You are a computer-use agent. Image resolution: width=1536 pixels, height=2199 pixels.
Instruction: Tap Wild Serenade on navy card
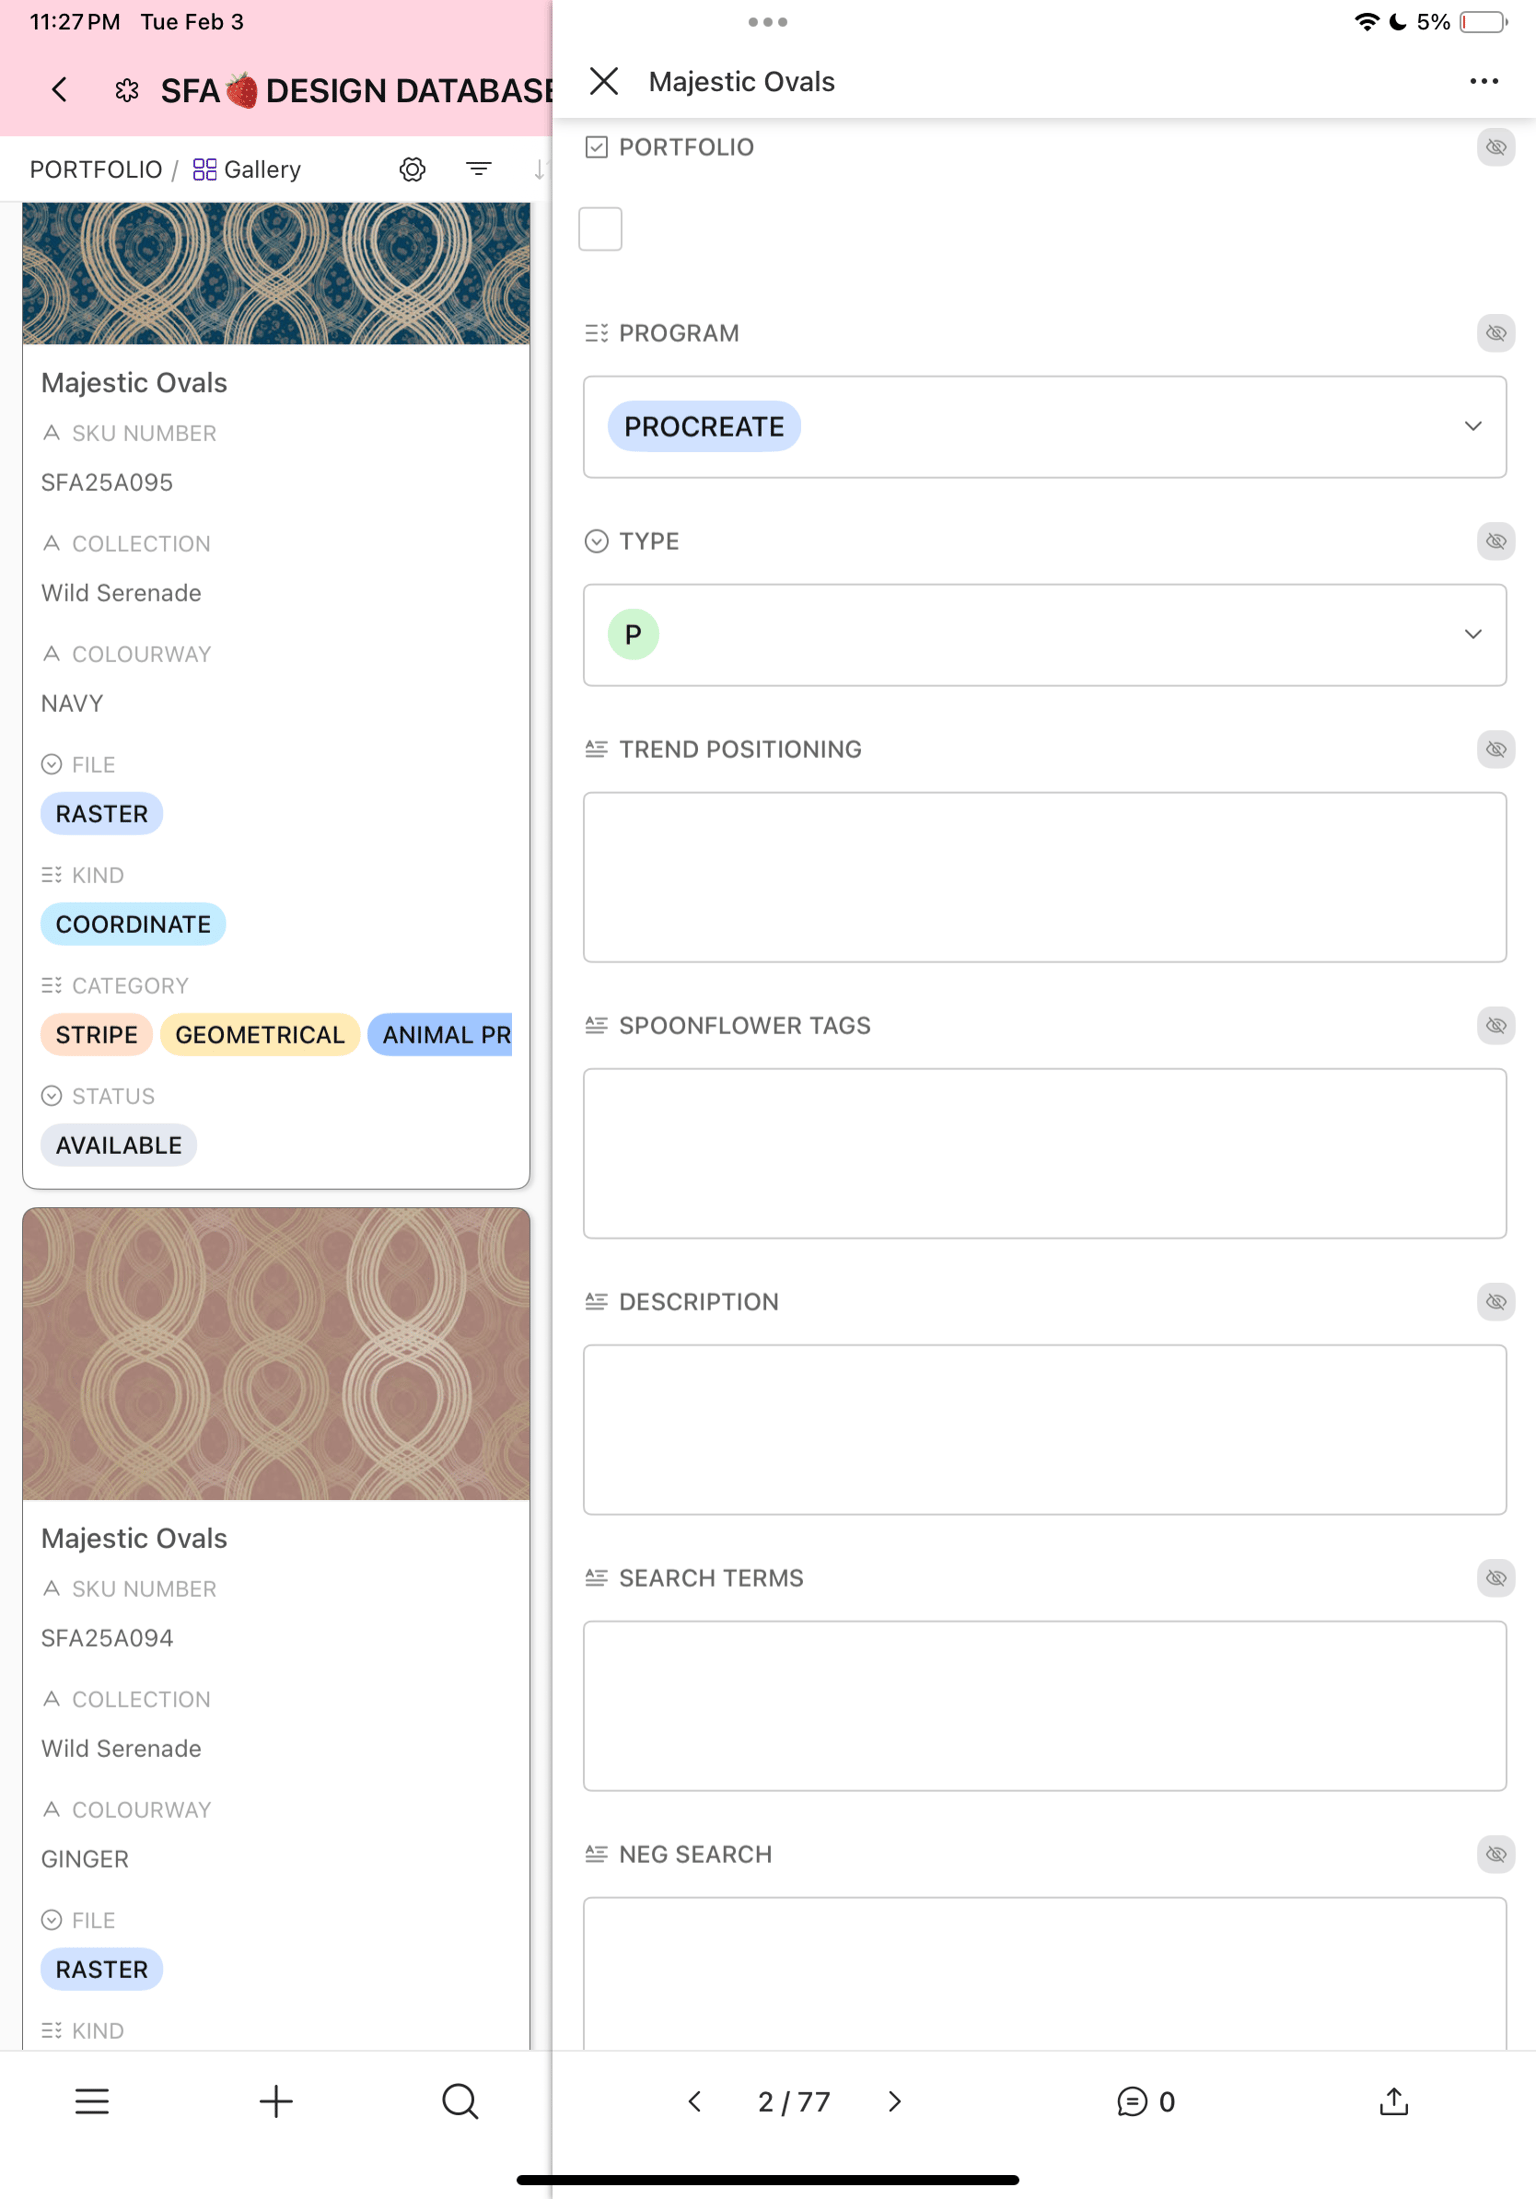tap(121, 592)
